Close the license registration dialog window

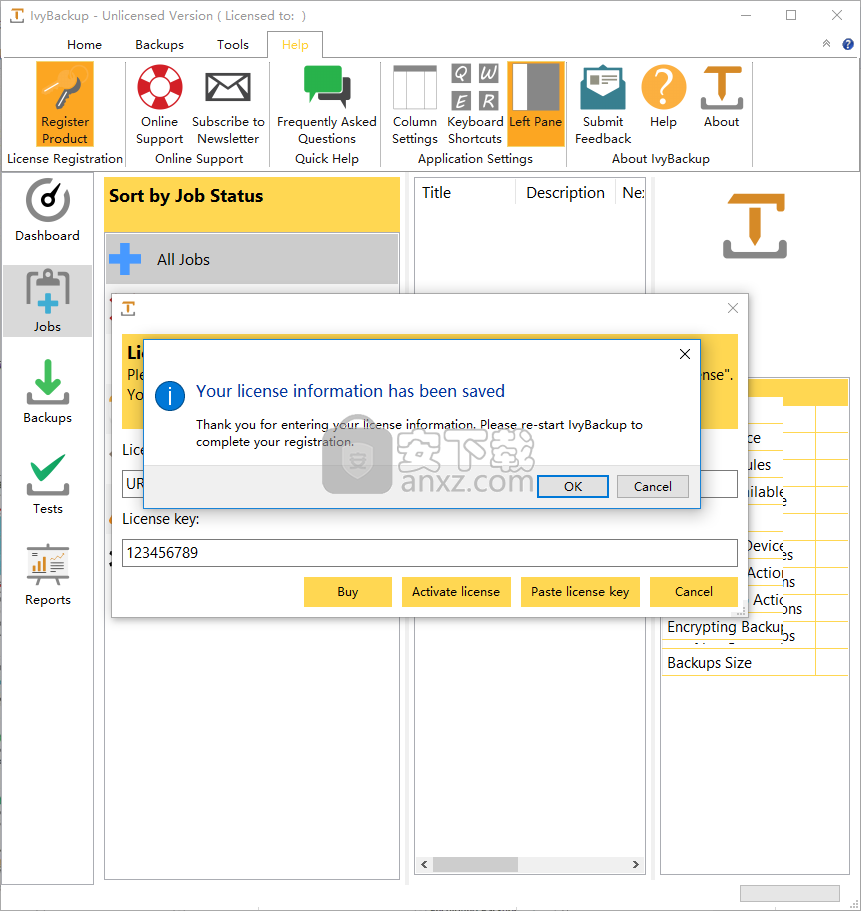733,308
